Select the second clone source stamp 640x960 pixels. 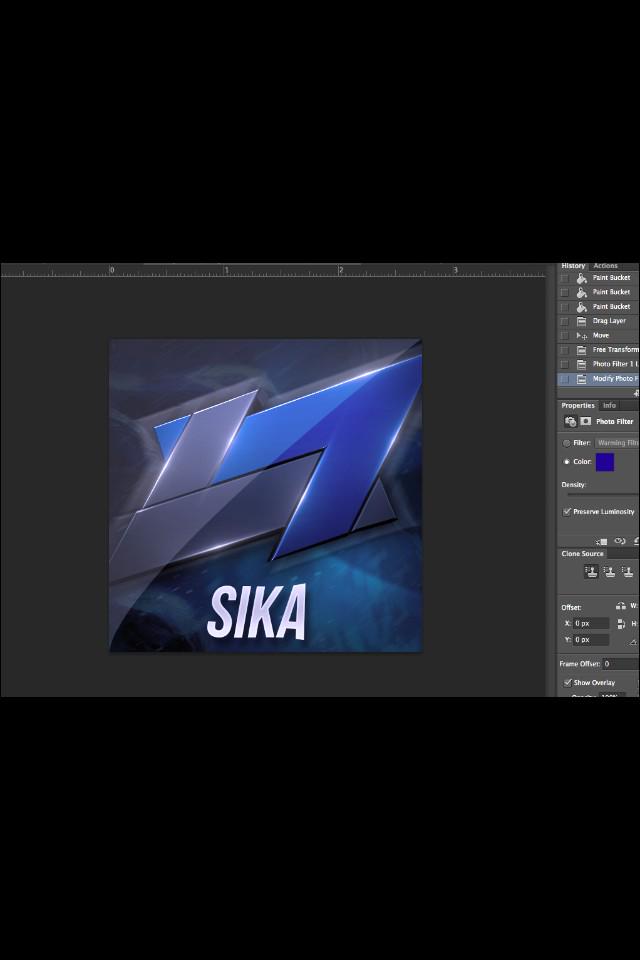pos(609,572)
